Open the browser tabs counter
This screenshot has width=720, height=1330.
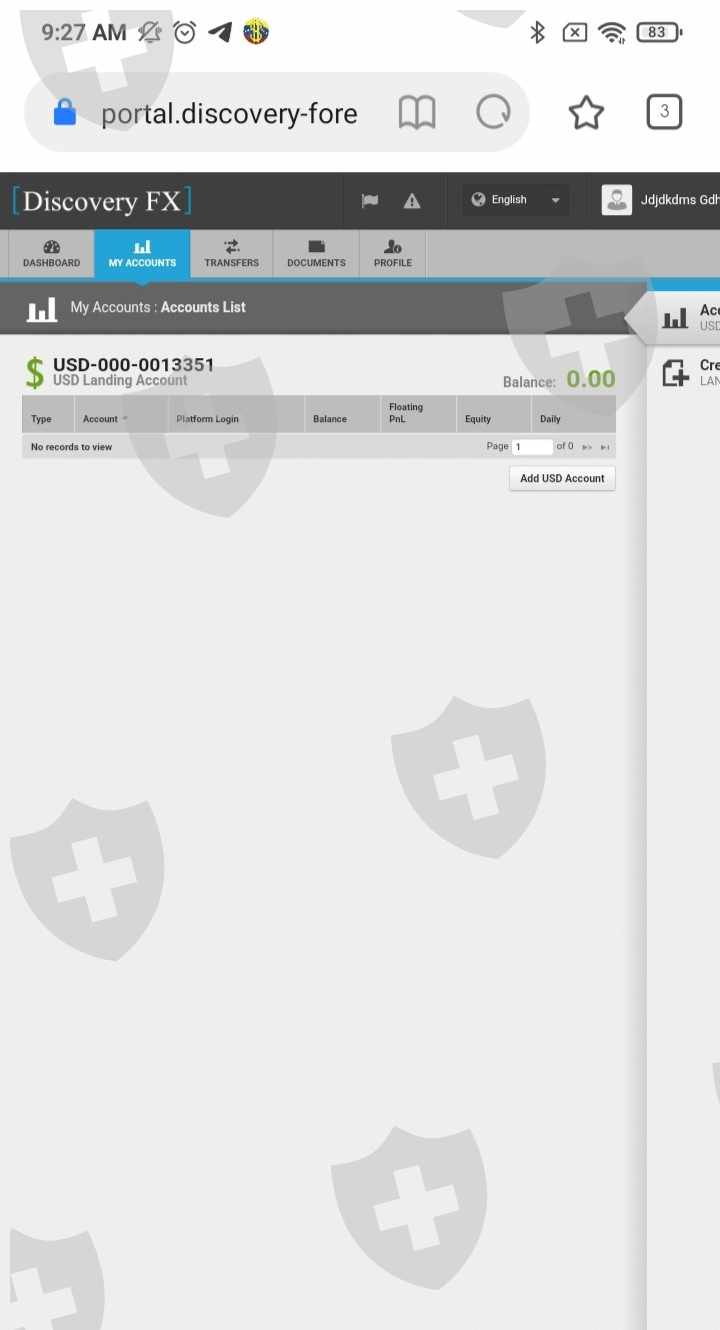click(664, 112)
